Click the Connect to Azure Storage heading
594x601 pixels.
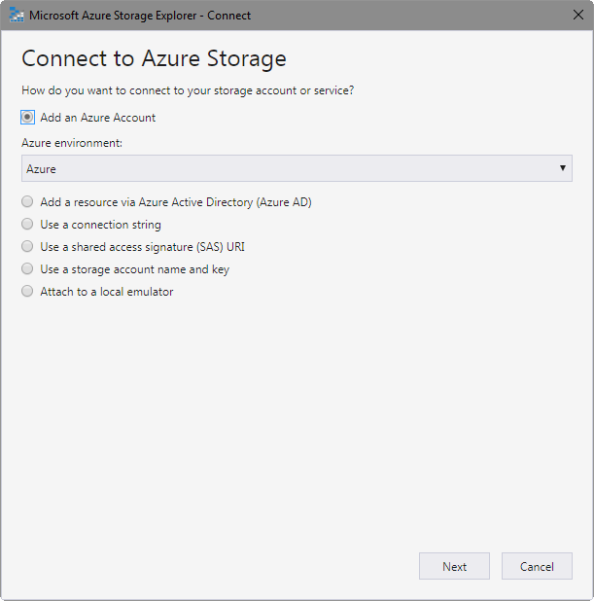154,59
